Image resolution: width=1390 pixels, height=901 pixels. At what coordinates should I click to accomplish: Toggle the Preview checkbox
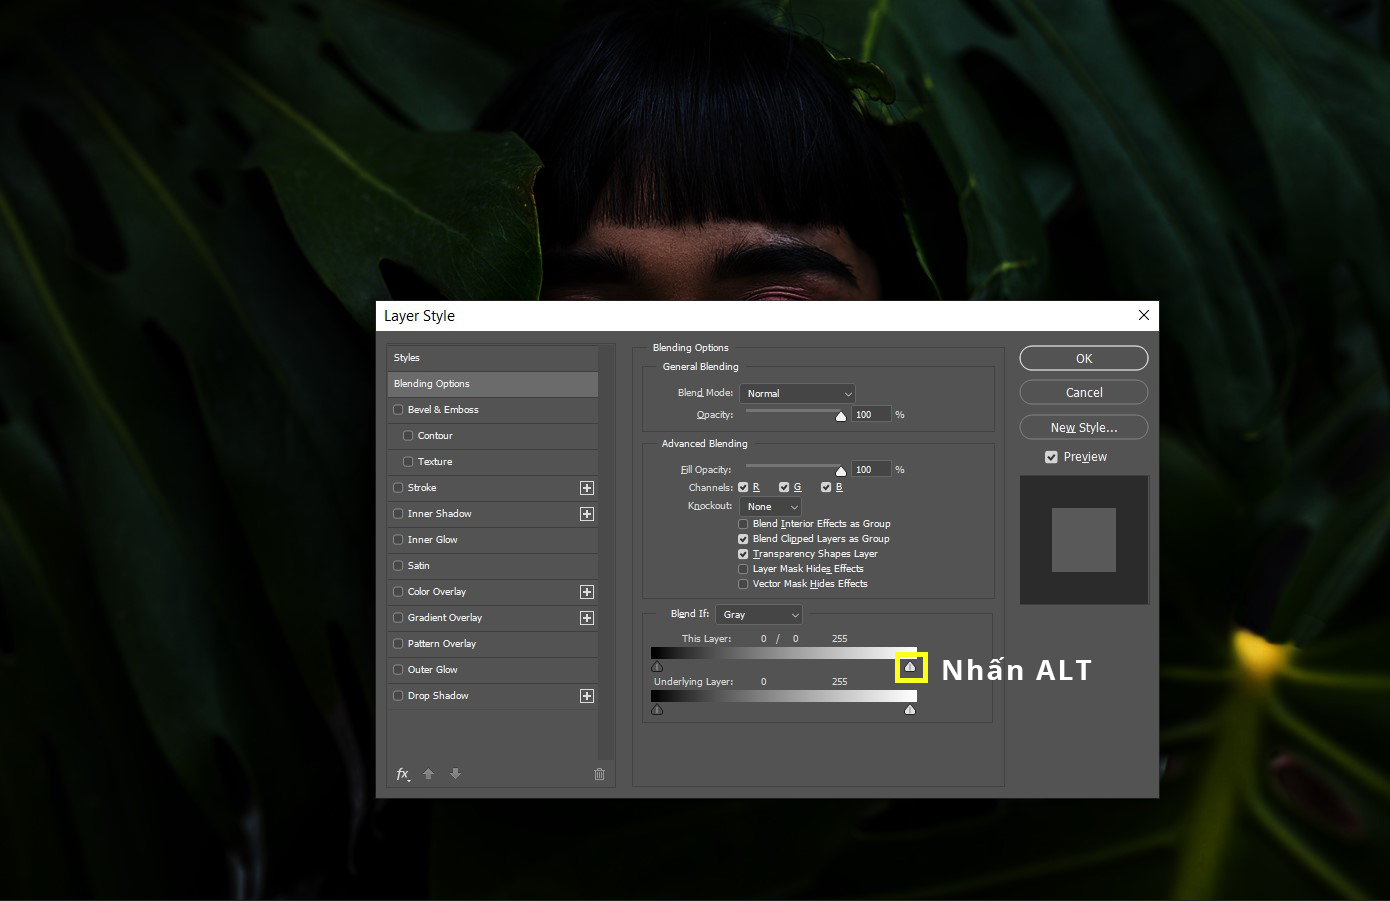[1051, 457]
